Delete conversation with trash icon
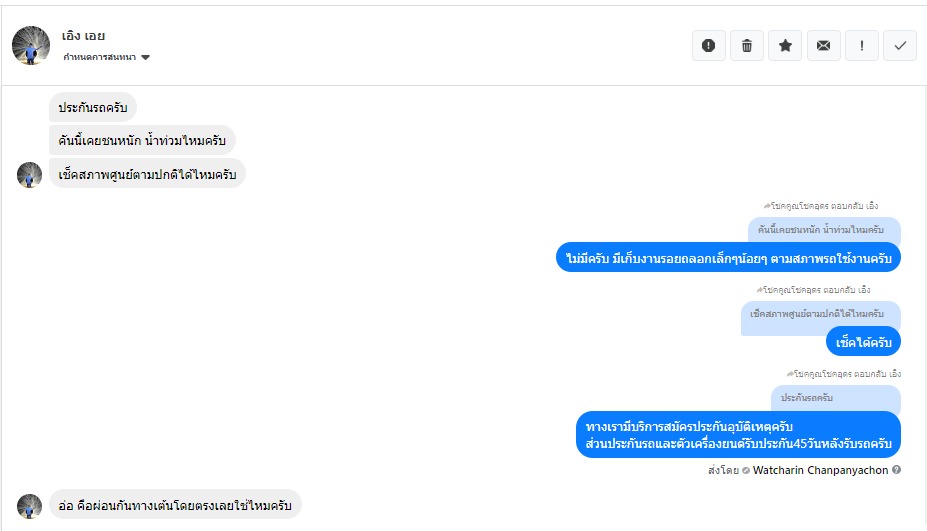This screenshot has height=531, width=927. [747, 45]
